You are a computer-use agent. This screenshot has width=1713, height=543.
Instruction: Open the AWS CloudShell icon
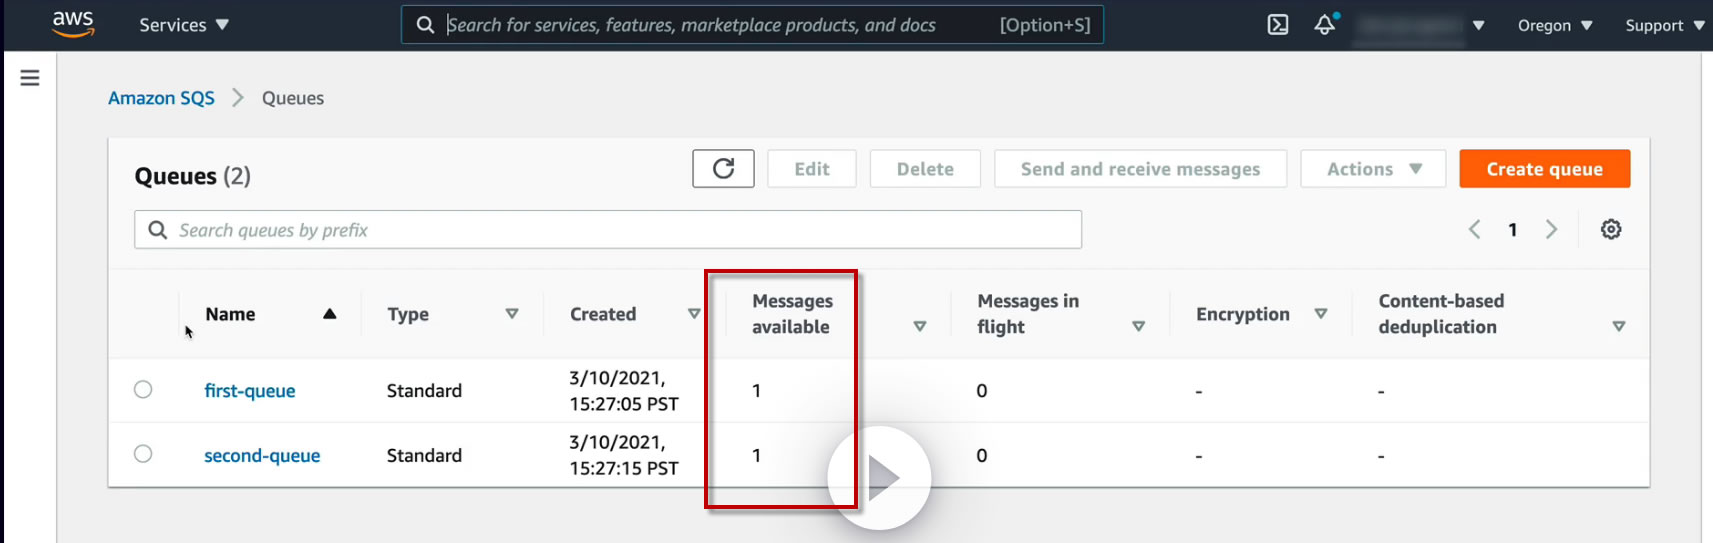coord(1278,25)
